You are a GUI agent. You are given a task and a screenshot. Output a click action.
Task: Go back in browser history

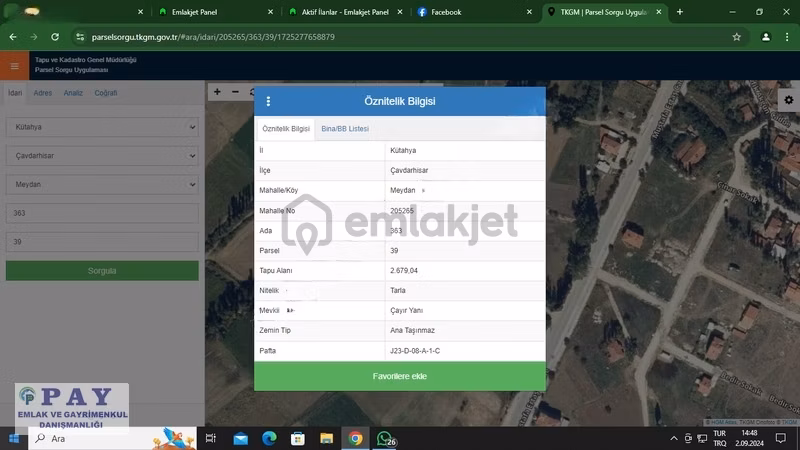coord(13,37)
